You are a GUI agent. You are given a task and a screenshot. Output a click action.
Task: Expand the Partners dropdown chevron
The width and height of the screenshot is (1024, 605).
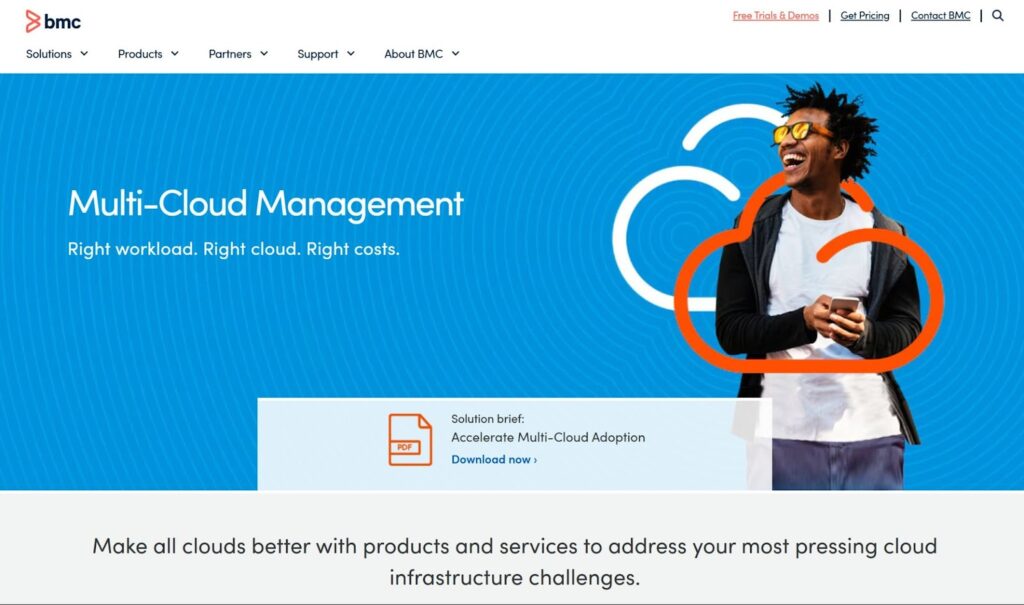pyautogui.click(x=264, y=54)
